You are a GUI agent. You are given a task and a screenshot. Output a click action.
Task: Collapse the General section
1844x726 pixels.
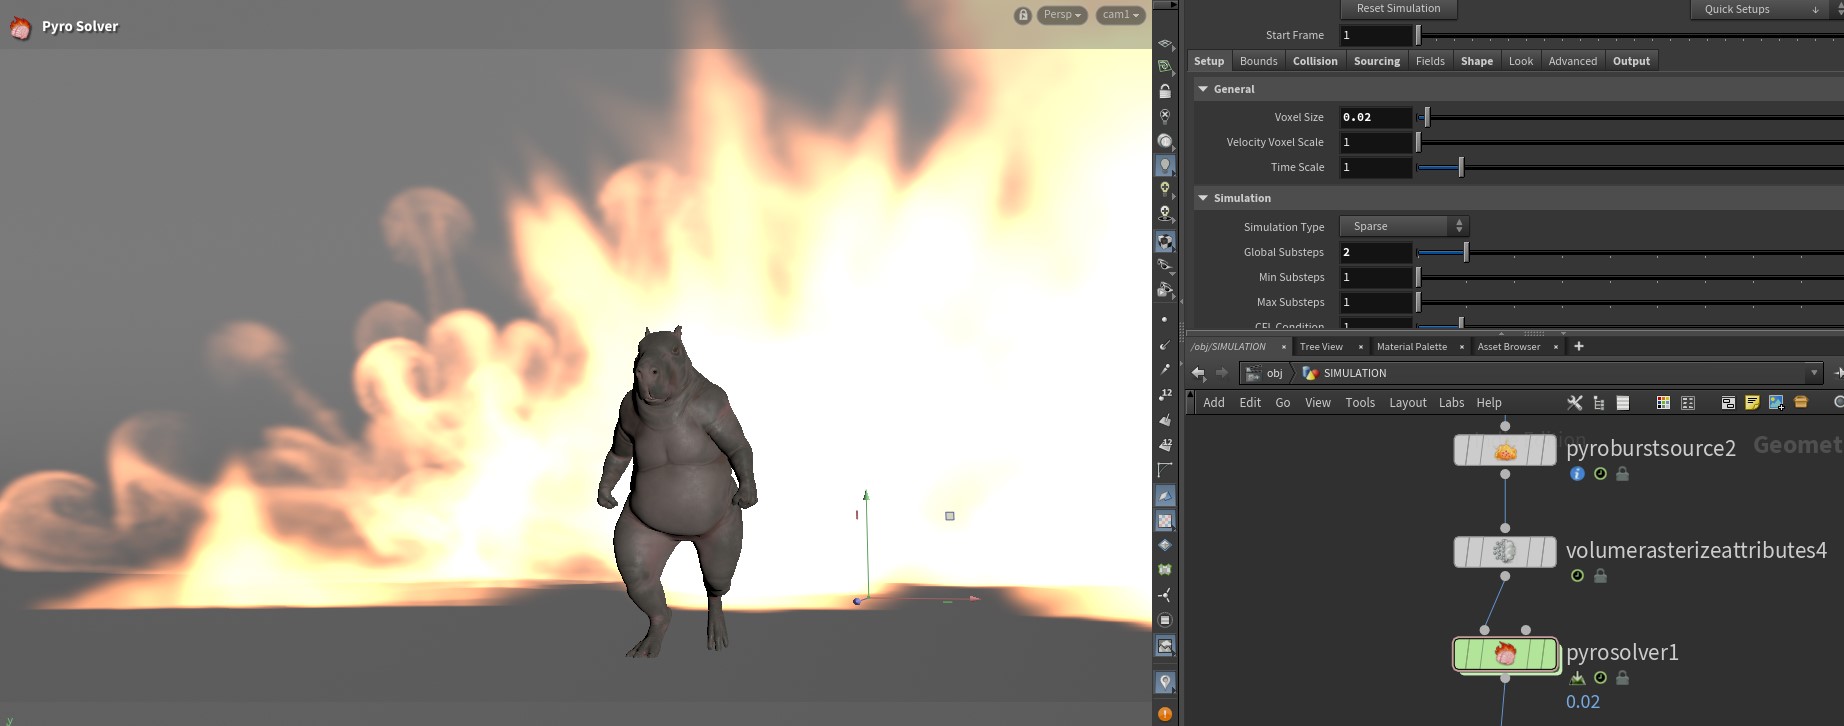coord(1203,89)
